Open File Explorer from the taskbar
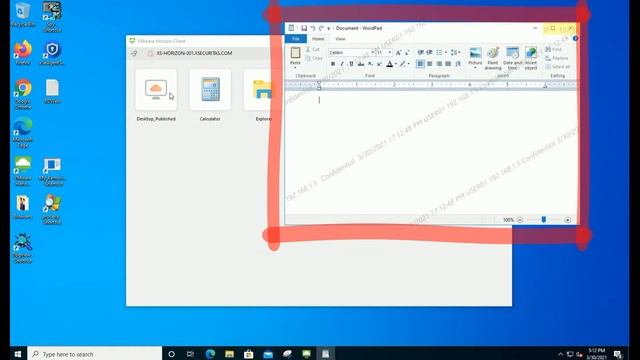The image size is (640, 360). click(x=229, y=354)
